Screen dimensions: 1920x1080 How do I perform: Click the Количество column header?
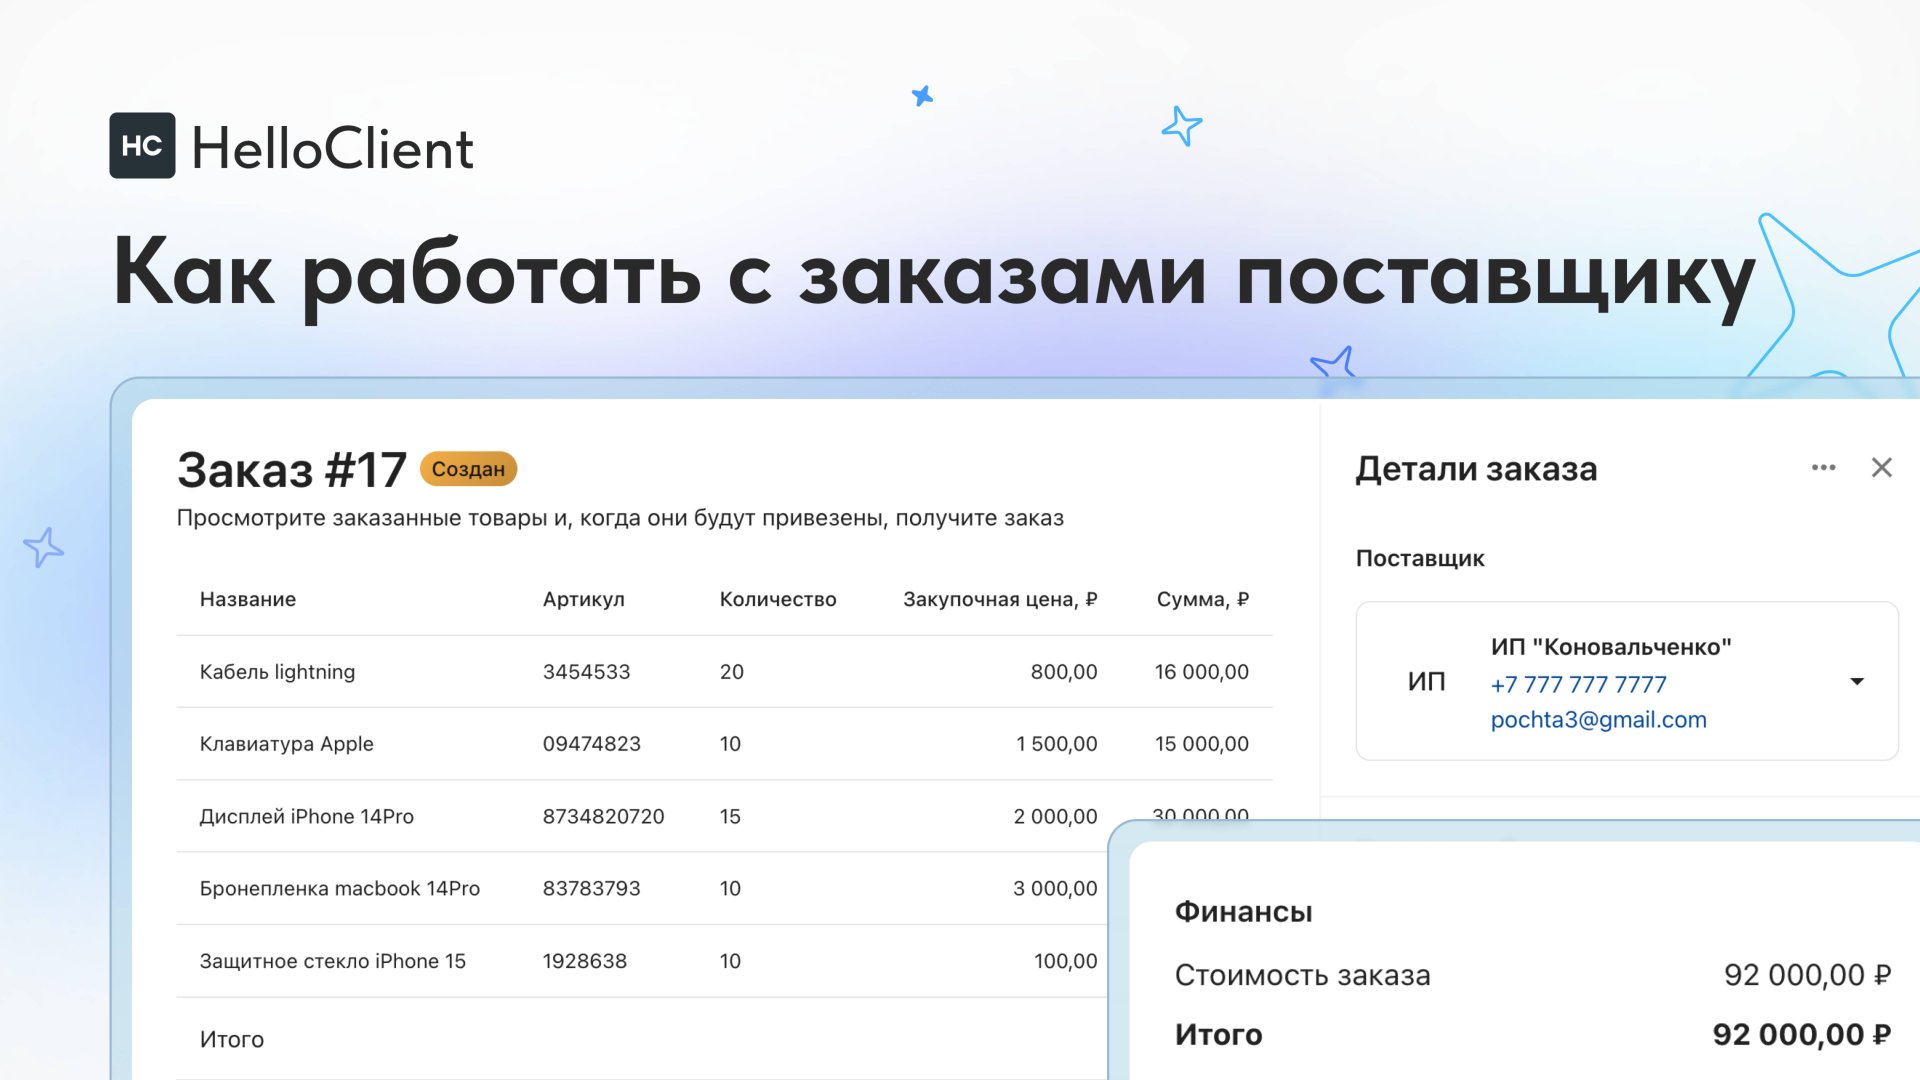click(x=778, y=599)
